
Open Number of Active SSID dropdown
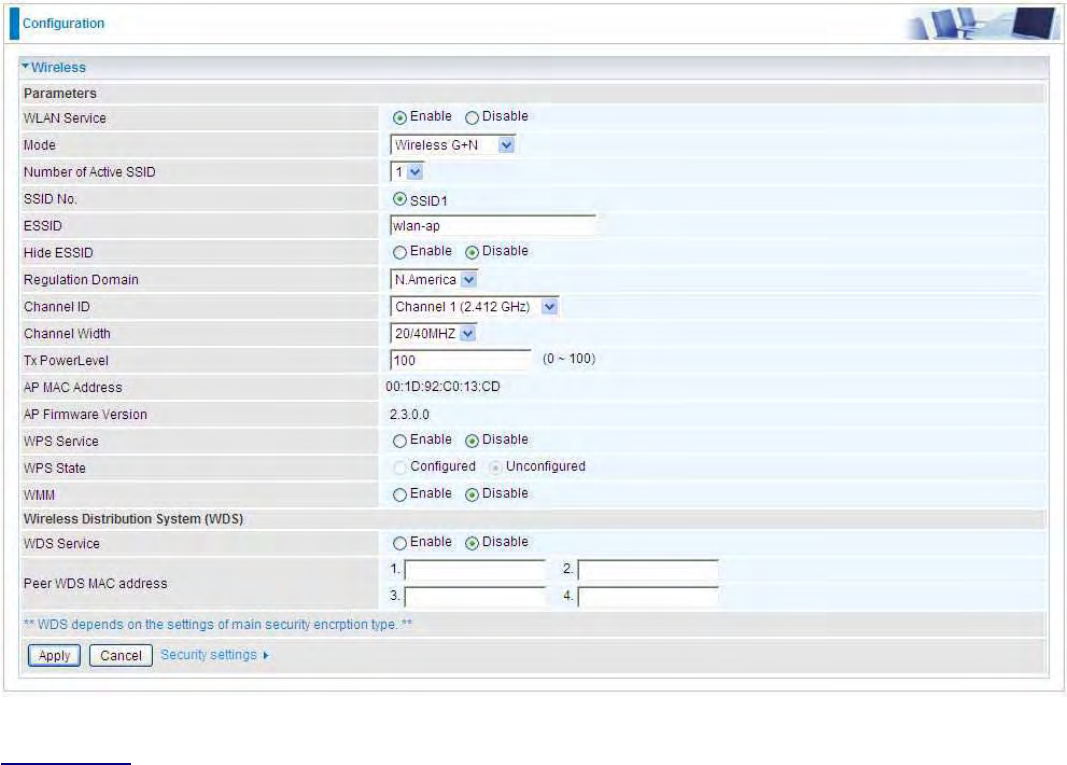tap(407, 172)
